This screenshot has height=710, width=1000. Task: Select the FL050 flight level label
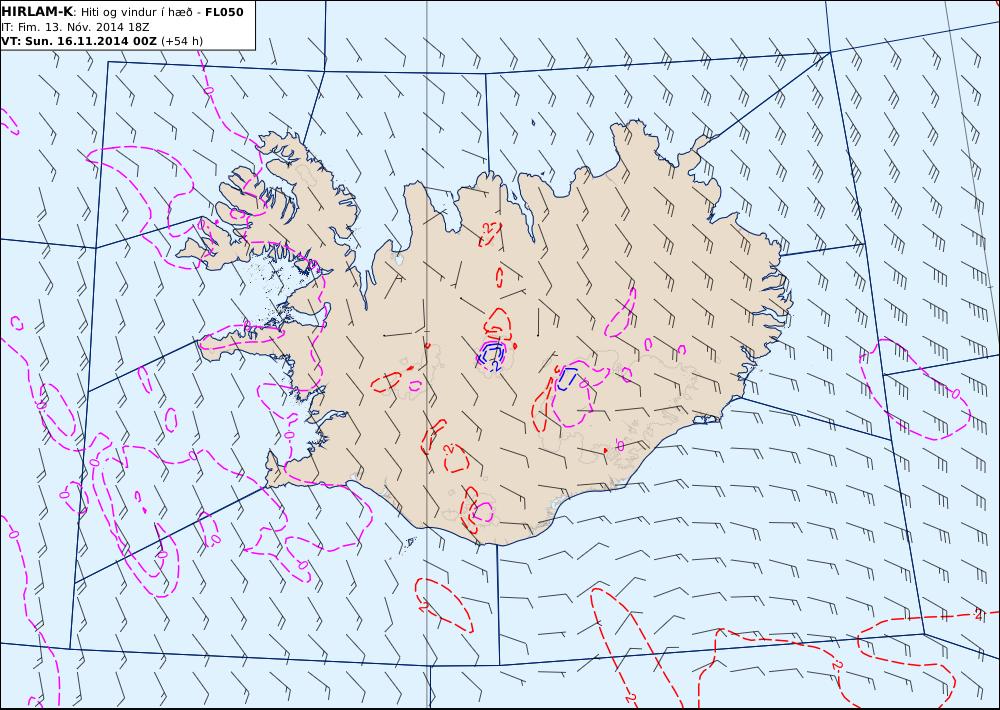pos(224,12)
